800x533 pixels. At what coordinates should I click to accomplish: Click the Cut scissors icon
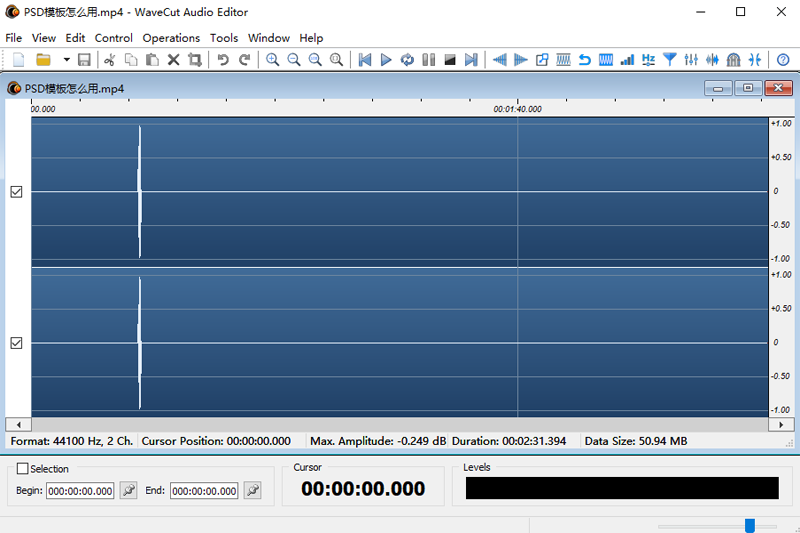(x=110, y=60)
